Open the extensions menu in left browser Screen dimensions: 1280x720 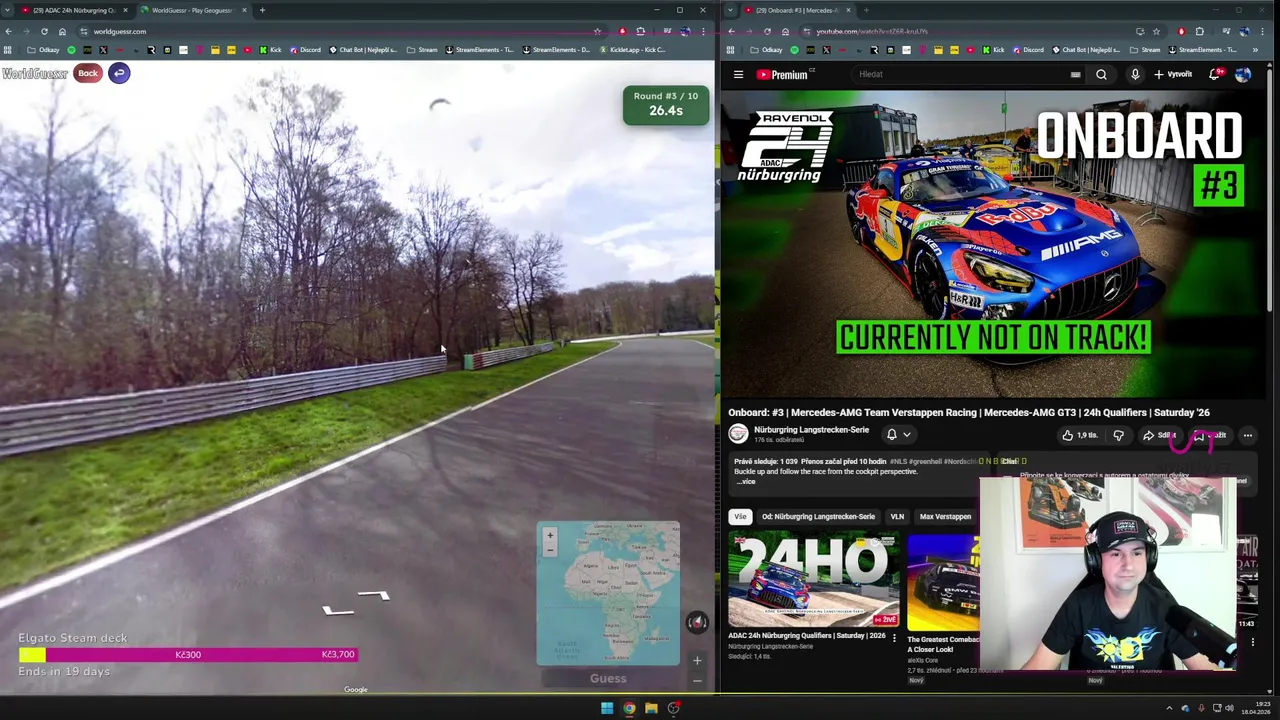640,31
